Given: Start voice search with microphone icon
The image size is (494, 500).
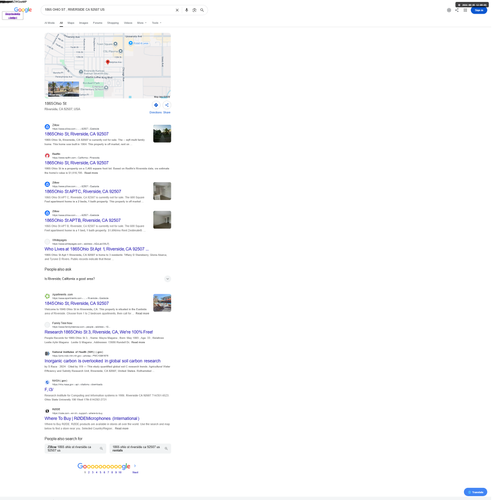Looking at the screenshot, I should (186, 10).
